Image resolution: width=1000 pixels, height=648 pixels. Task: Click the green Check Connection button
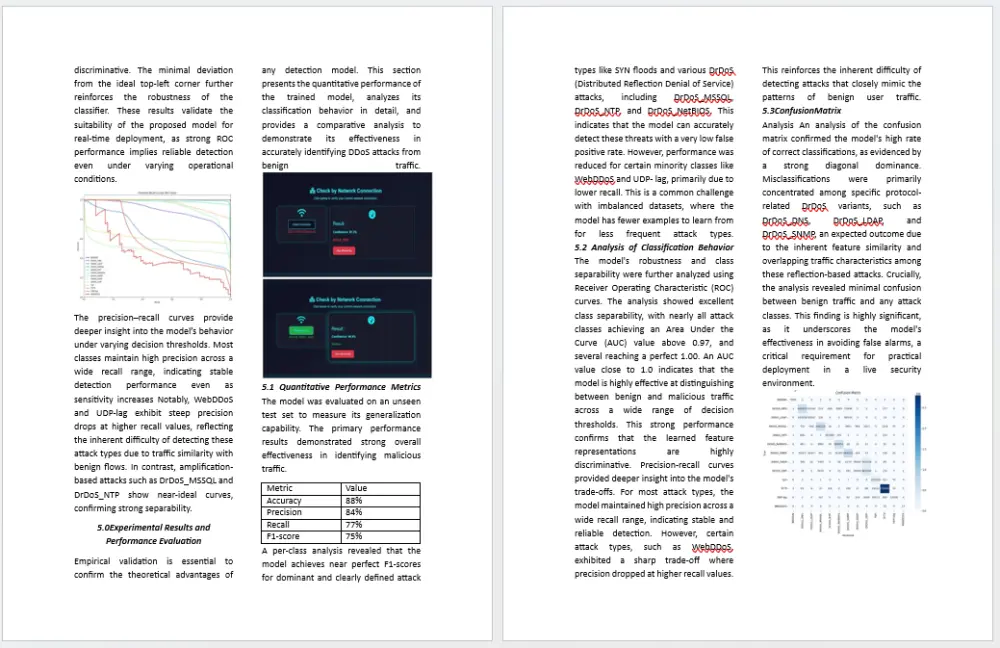[301, 330]
